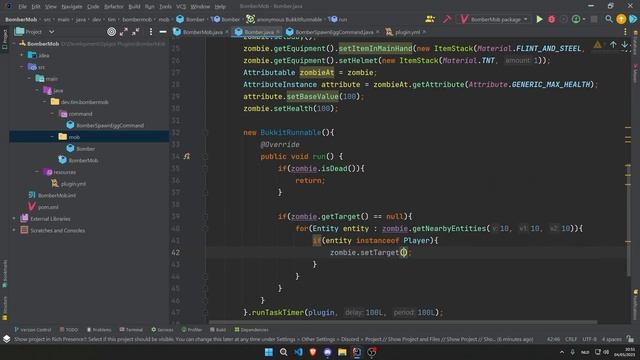The width and height of the screenshot is (640, 360).
Task: Open the Problems tool window
Action: 99,329
